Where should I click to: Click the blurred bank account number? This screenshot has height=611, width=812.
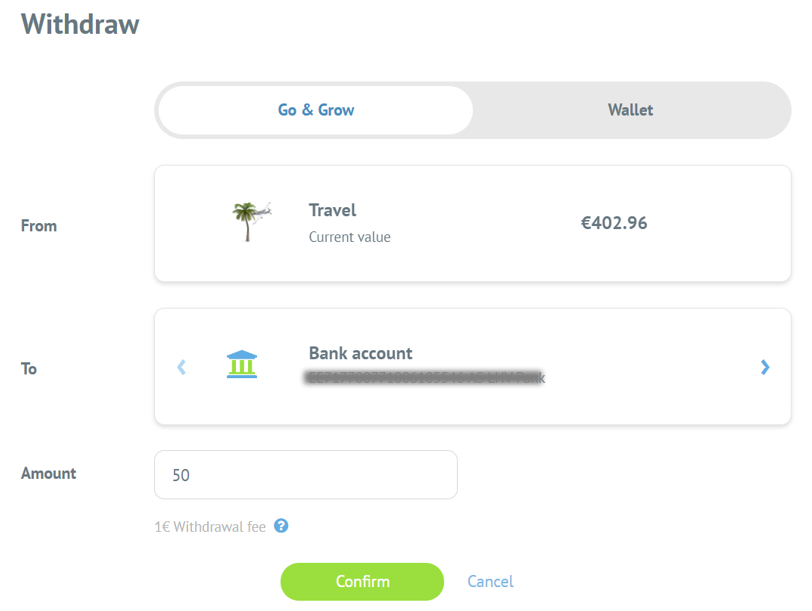425,378
